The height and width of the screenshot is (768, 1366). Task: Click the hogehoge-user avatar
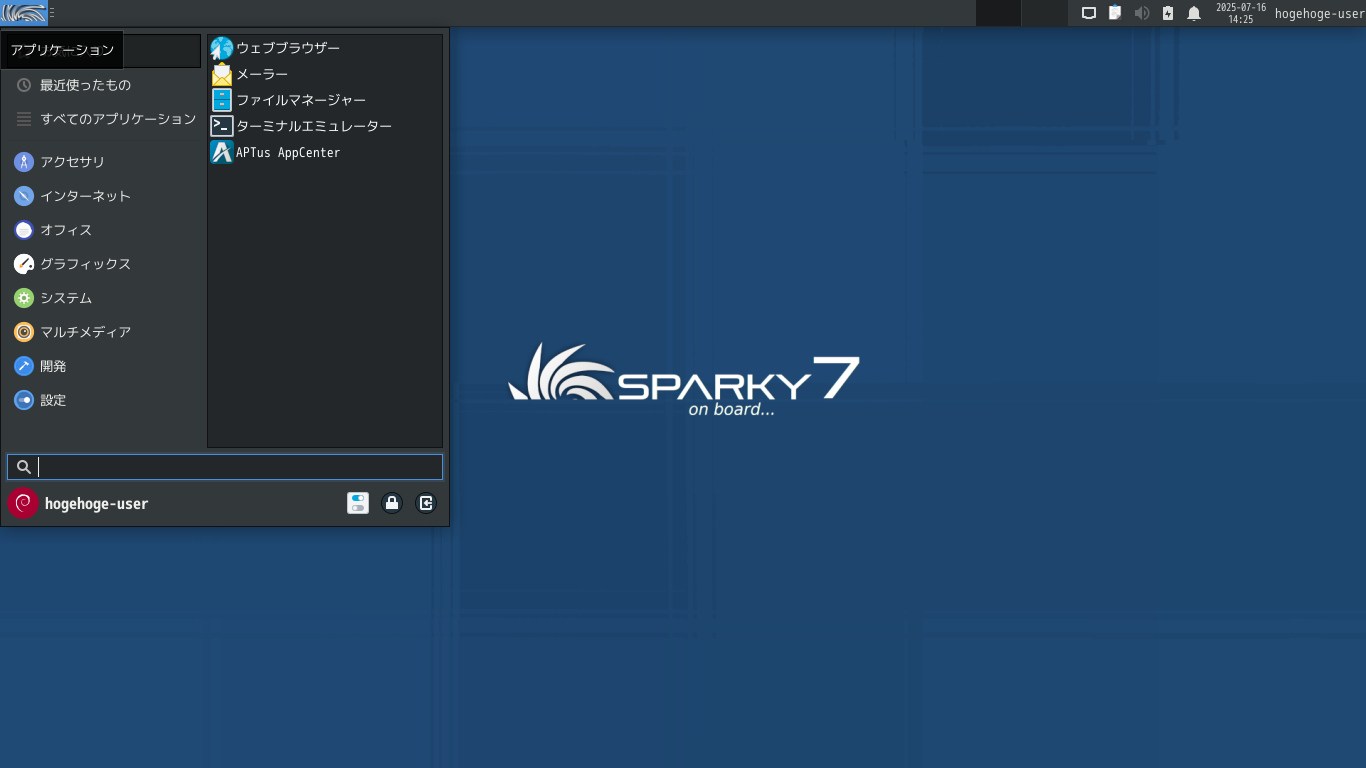tap(22, 503)
